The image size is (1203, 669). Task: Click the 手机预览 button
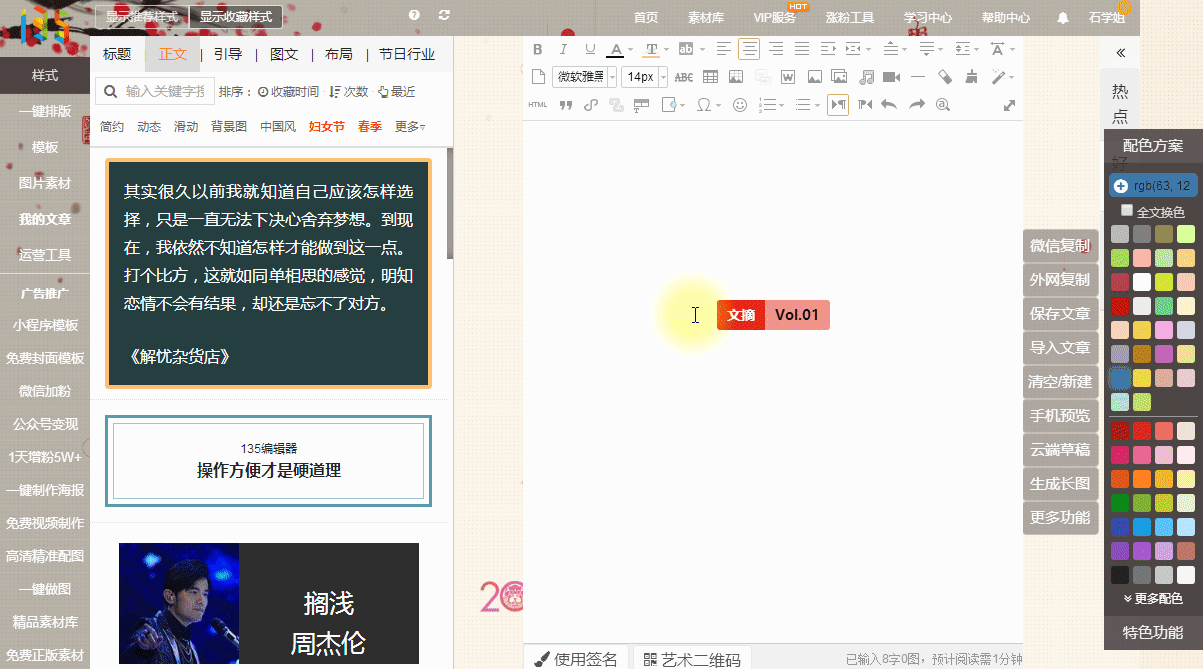[1060, 415]
